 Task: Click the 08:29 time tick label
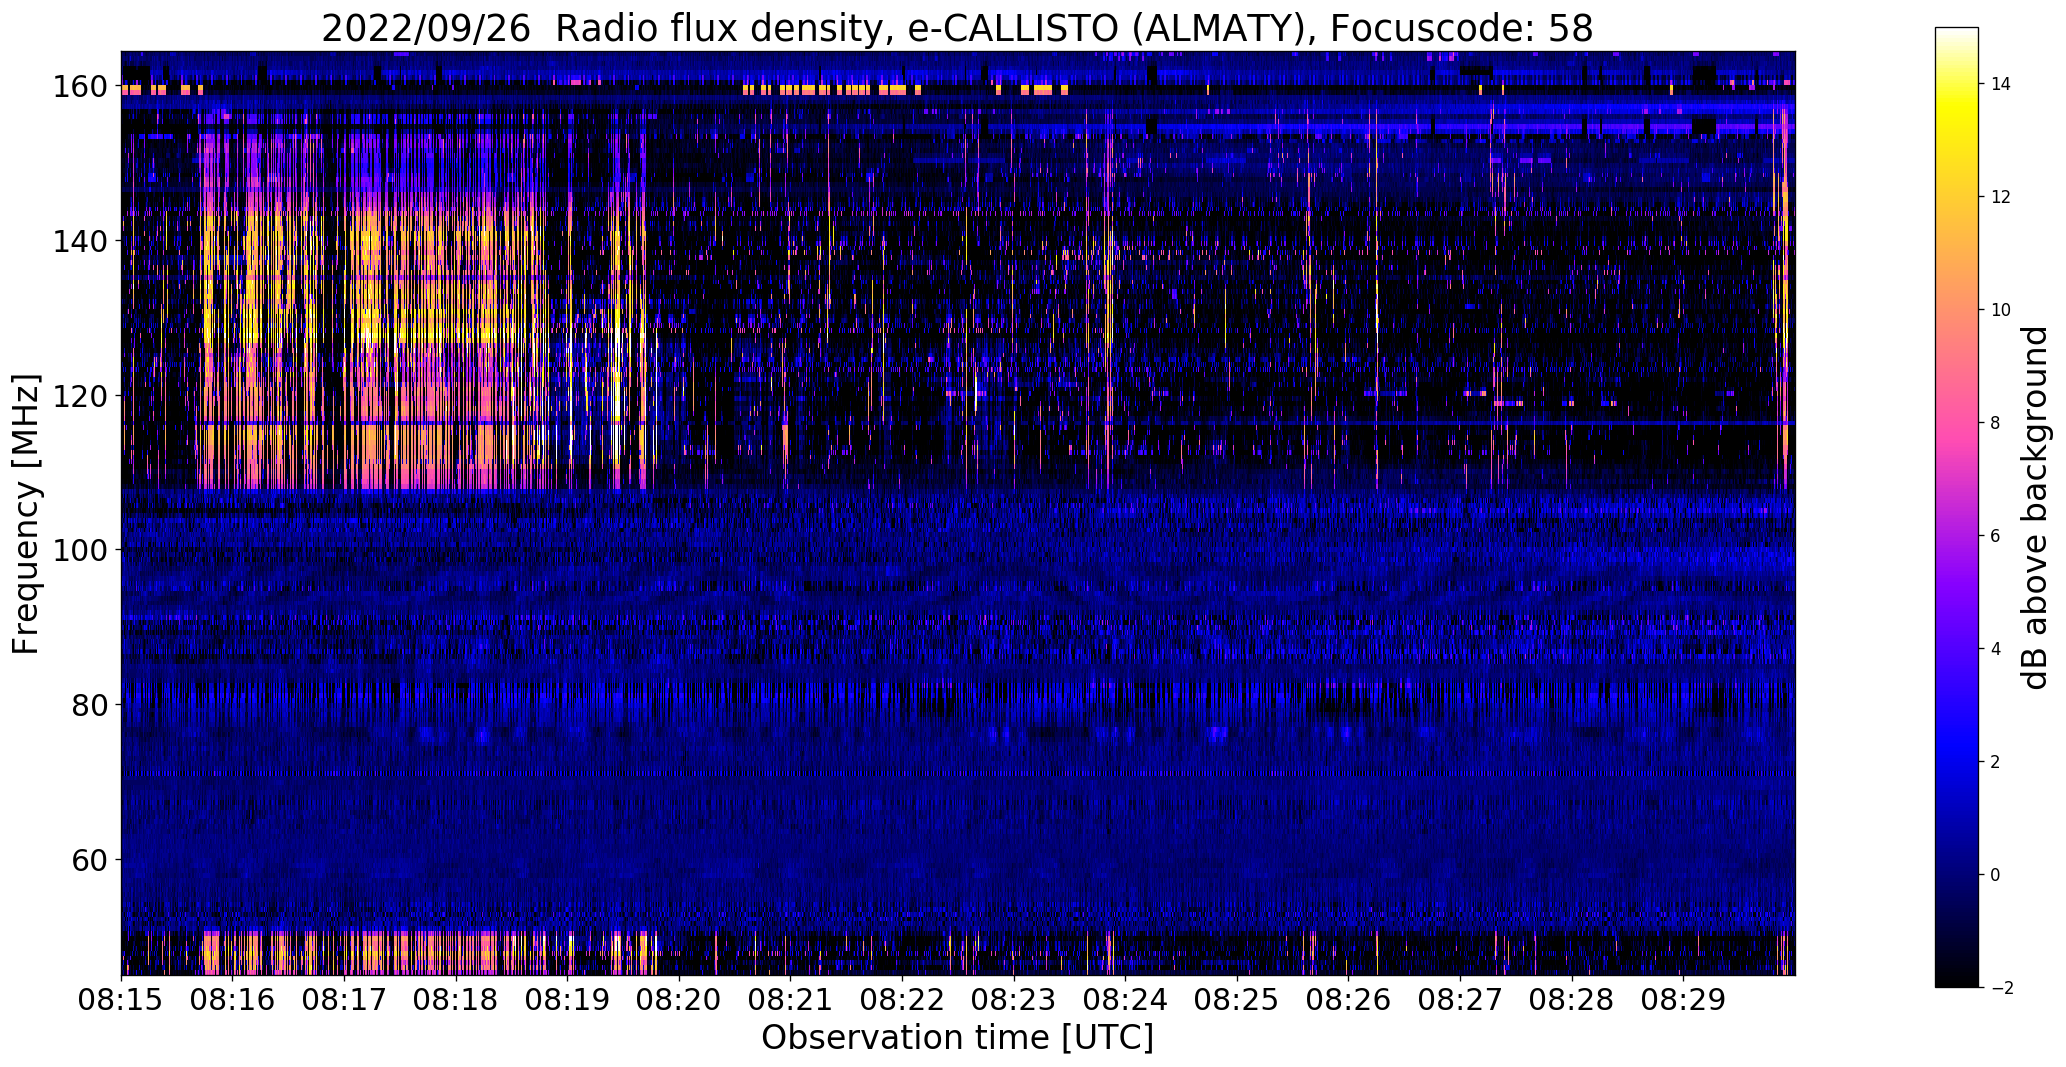pos(1683,999)
